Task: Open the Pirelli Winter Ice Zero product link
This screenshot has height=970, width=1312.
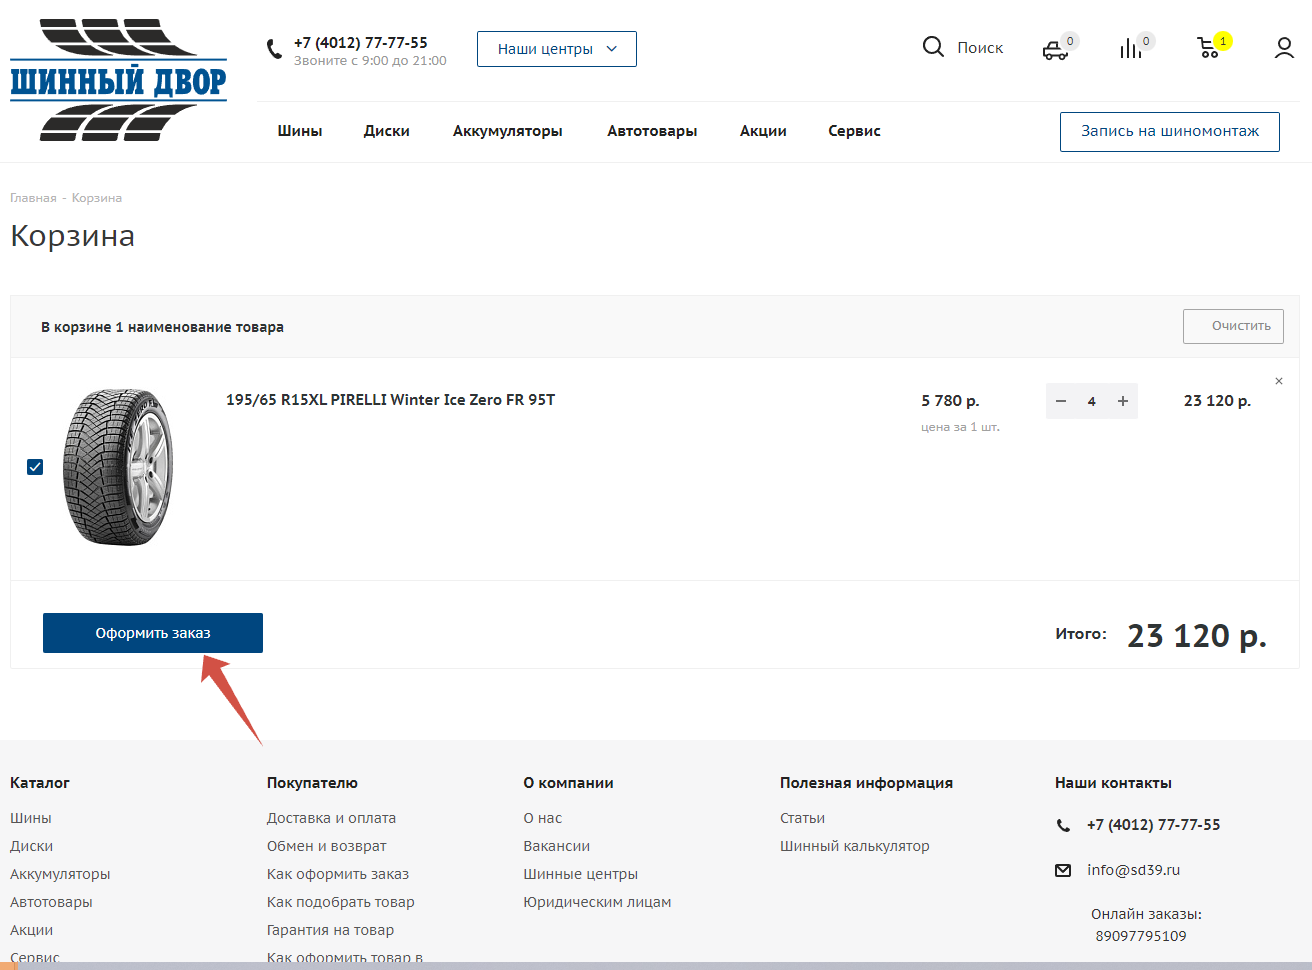Action: [390, 400]
